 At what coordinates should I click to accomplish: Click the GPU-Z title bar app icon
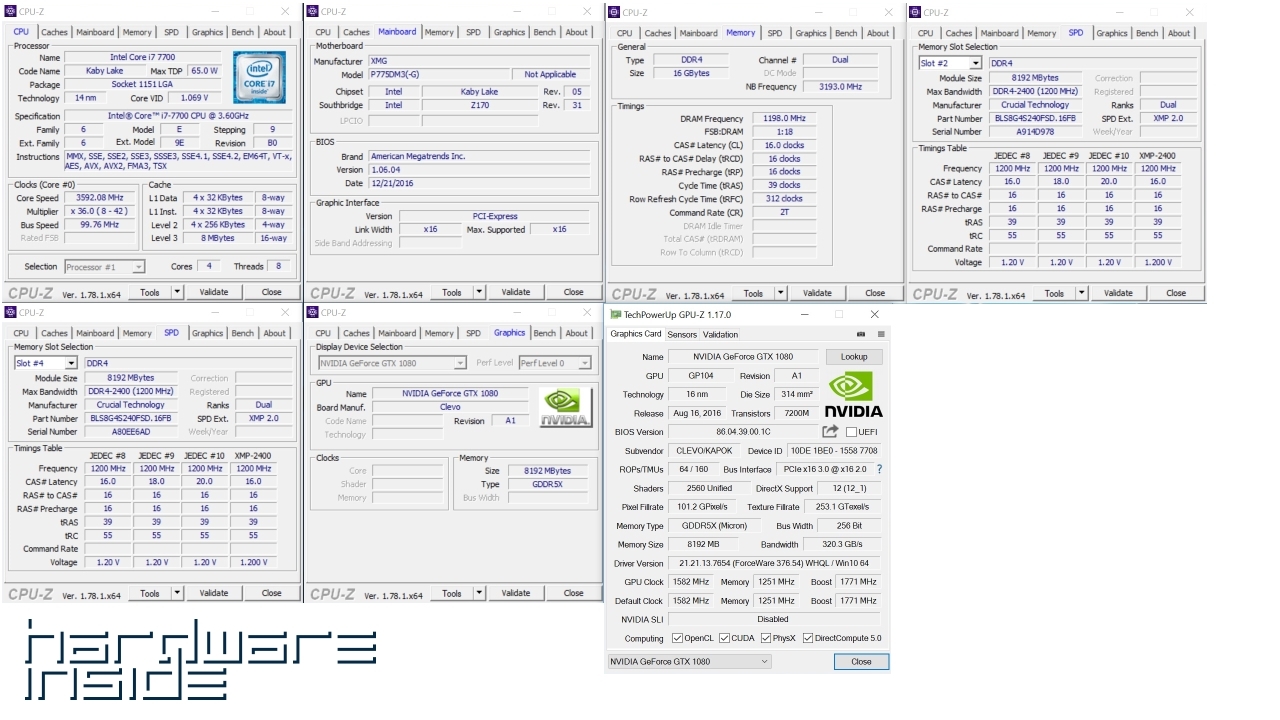pyautogui.click(x=615, y=313)
